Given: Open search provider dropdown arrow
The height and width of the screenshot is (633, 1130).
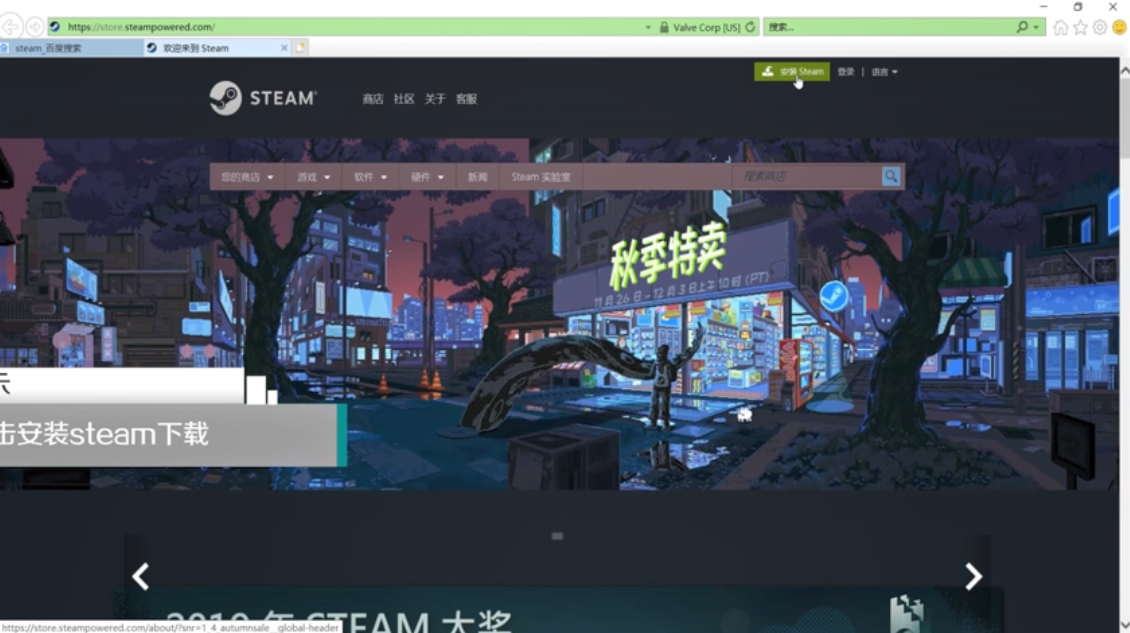Looking at the screenshot, I should coord(1036,27).
